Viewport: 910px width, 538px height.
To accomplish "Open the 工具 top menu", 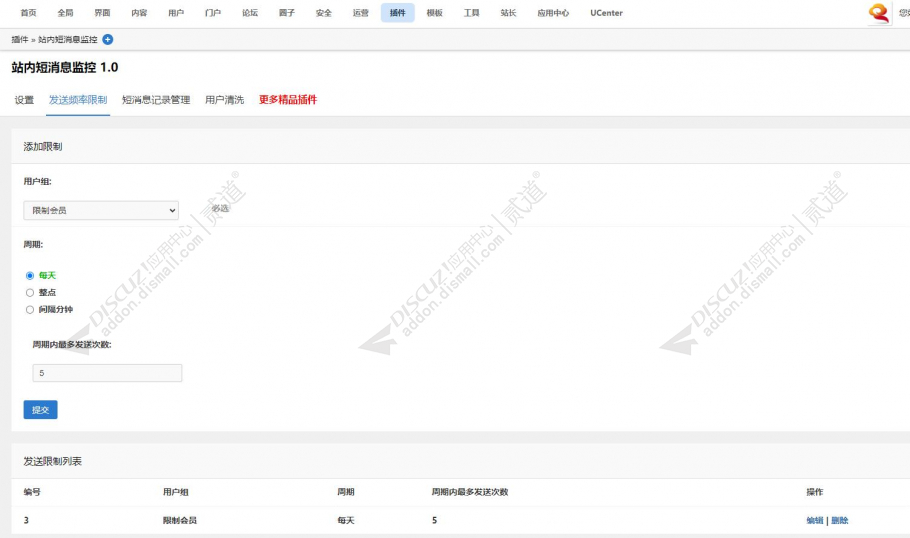I will 471,13.
